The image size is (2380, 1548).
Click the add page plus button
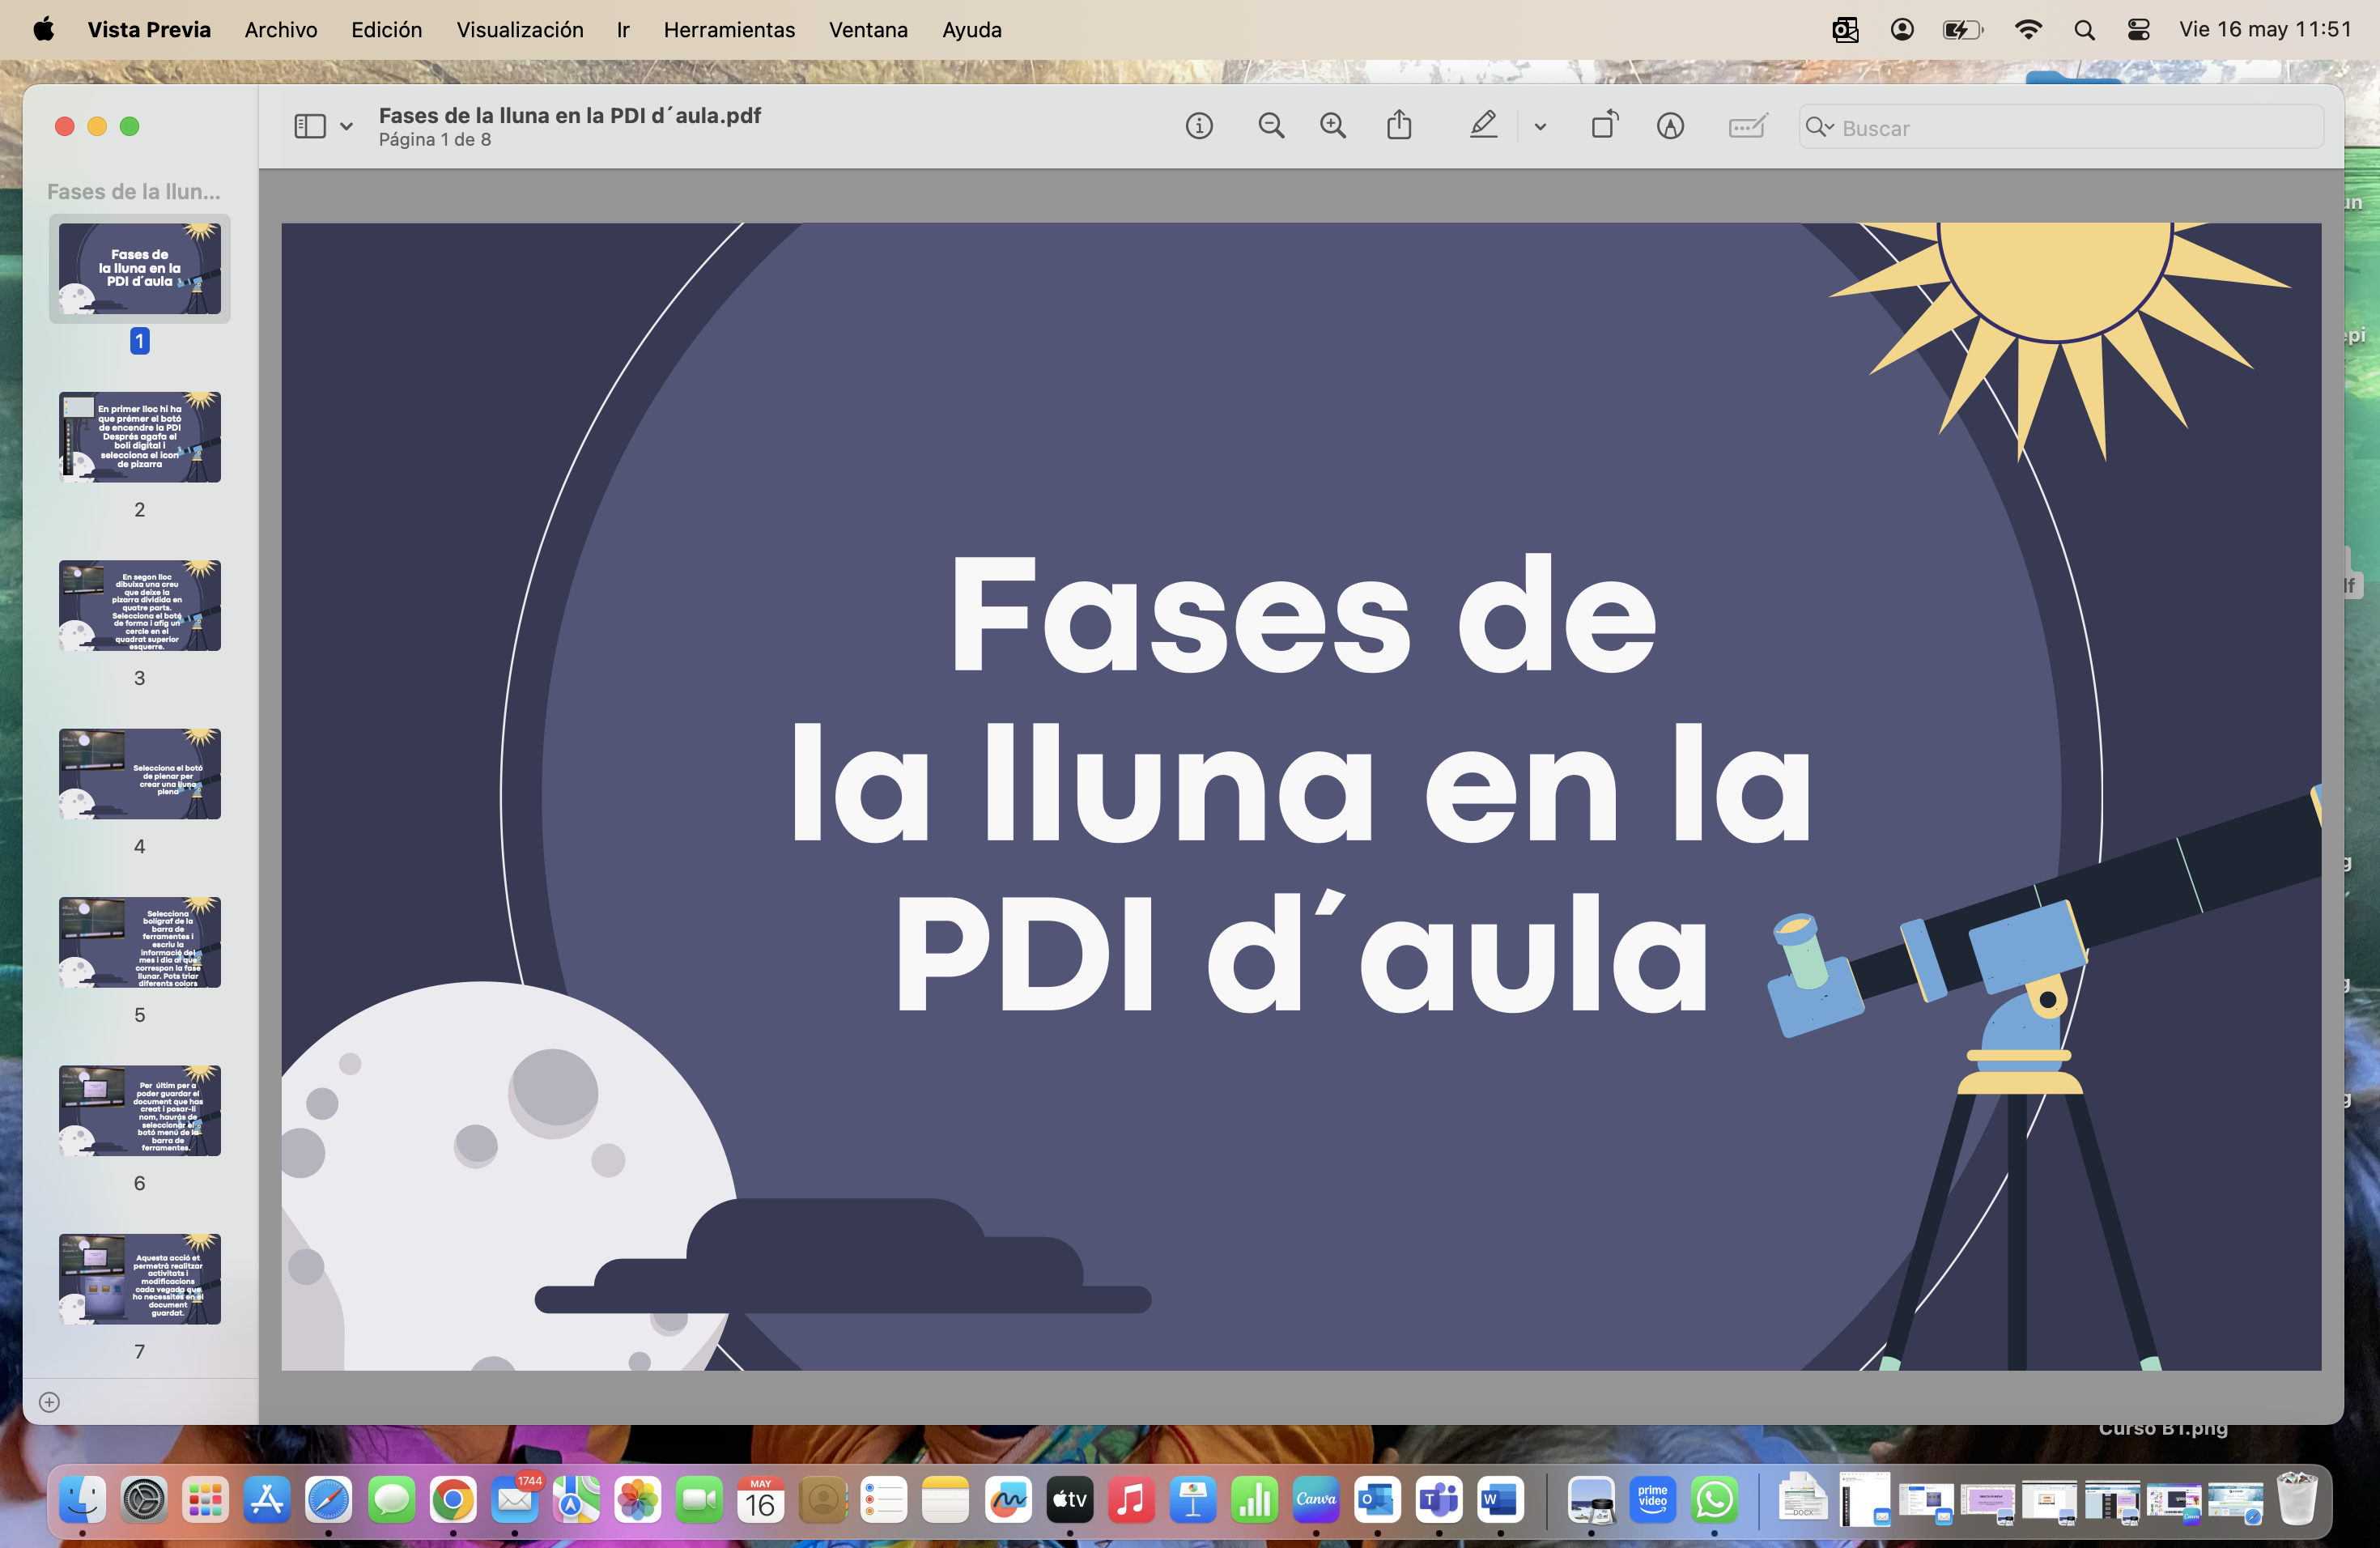49,1402
